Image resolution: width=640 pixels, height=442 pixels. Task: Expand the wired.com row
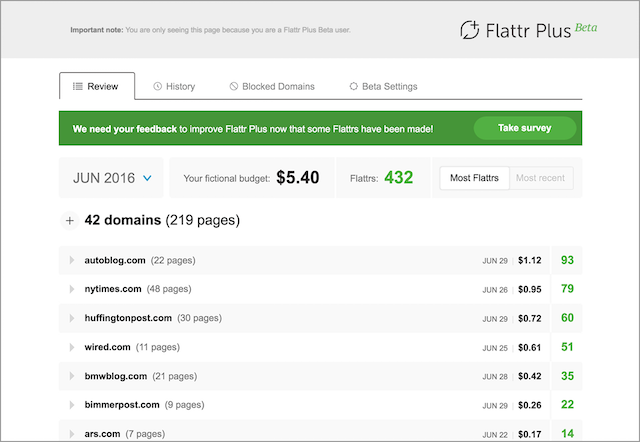coord(72,347)
